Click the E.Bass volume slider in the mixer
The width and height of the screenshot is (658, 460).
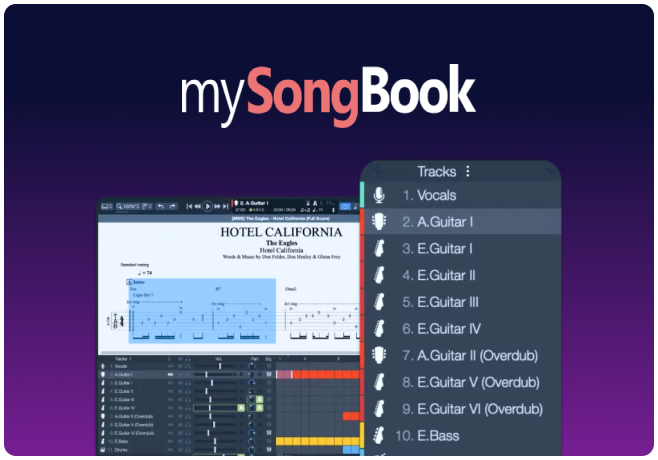[215, 441]
